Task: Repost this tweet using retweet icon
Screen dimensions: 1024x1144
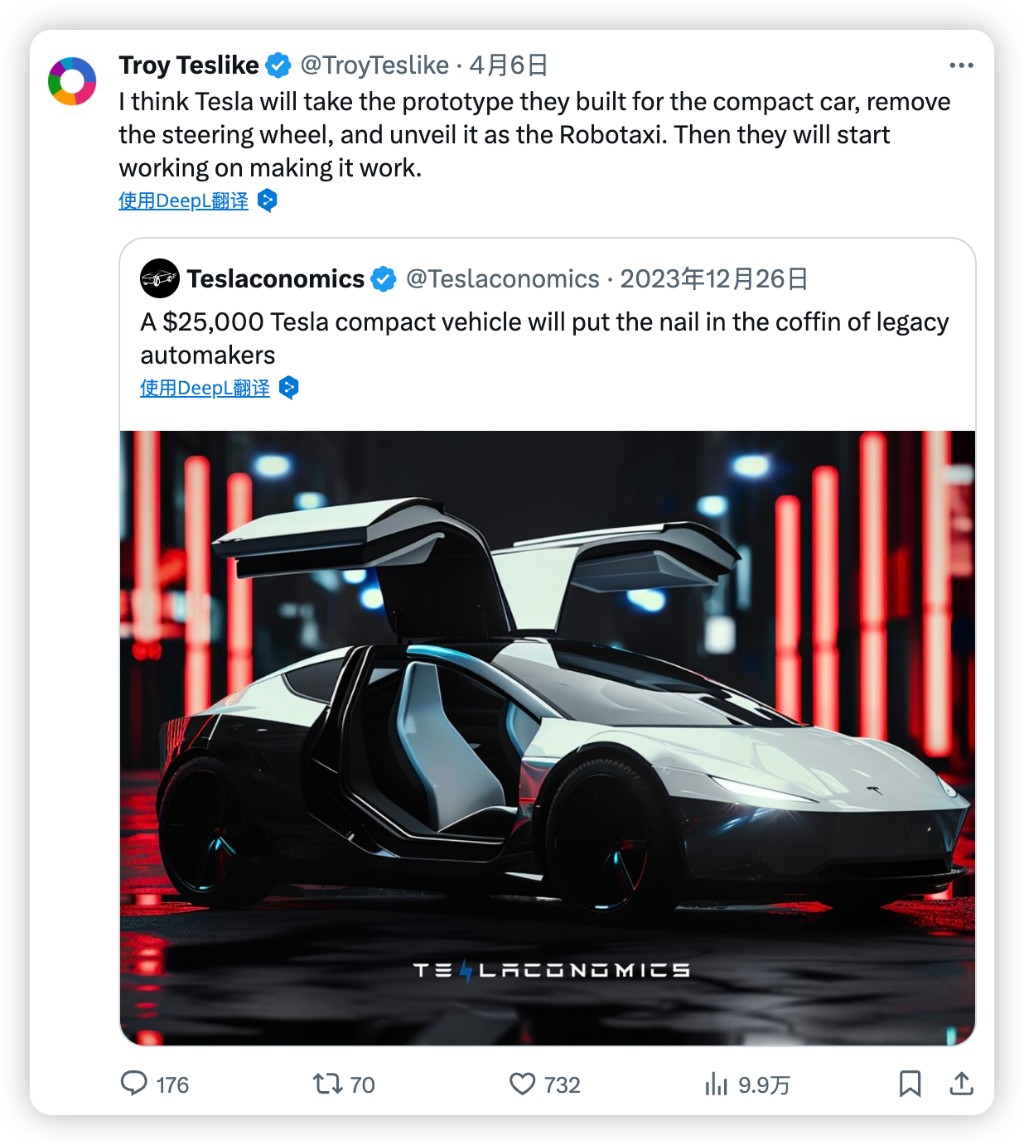Action: click(327, 1083)
